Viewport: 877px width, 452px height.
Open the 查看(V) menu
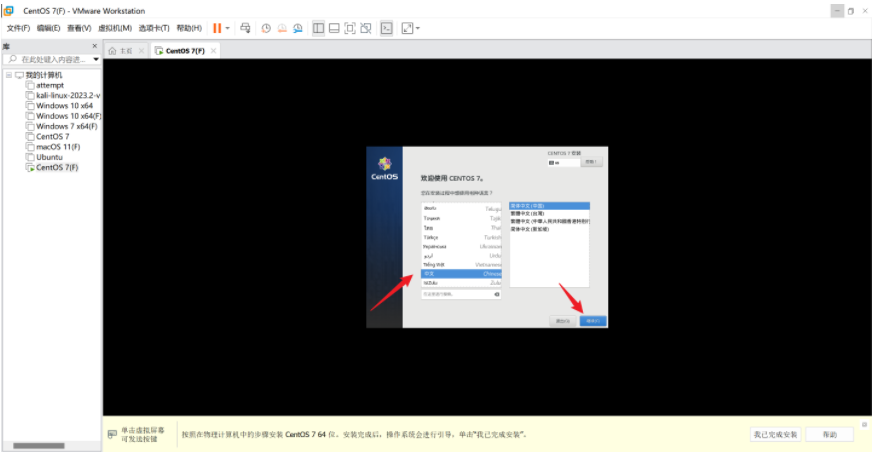tap(79, 28)
